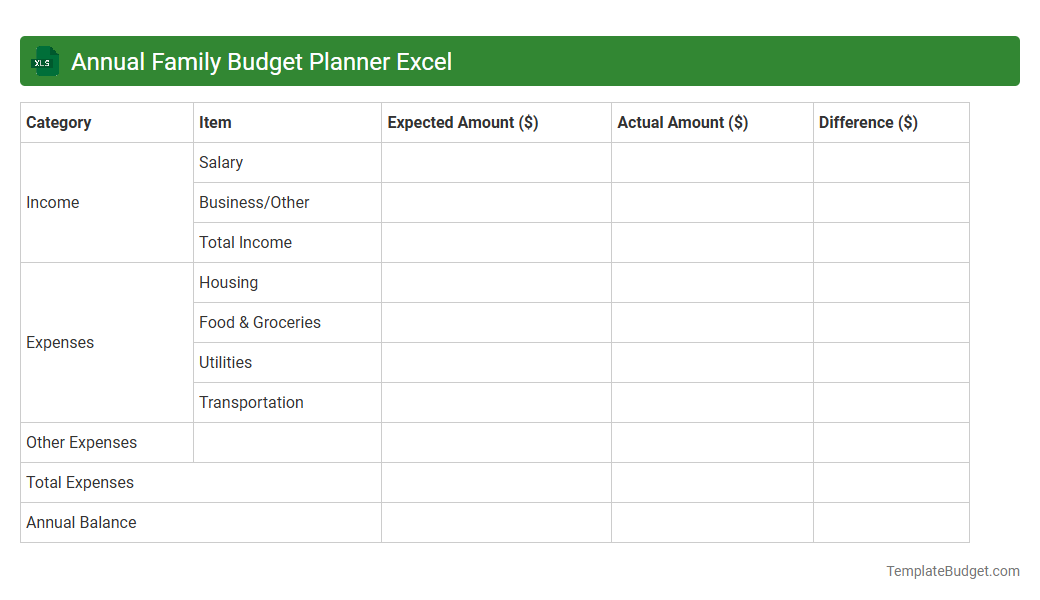Click the Actual Amount ($) header

click(682, 122)
